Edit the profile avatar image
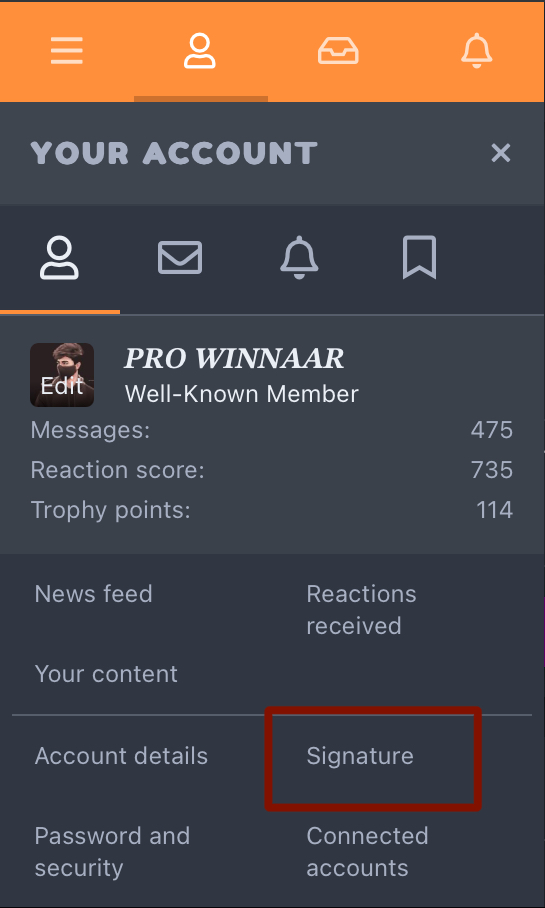 click(x=62, y=375)
